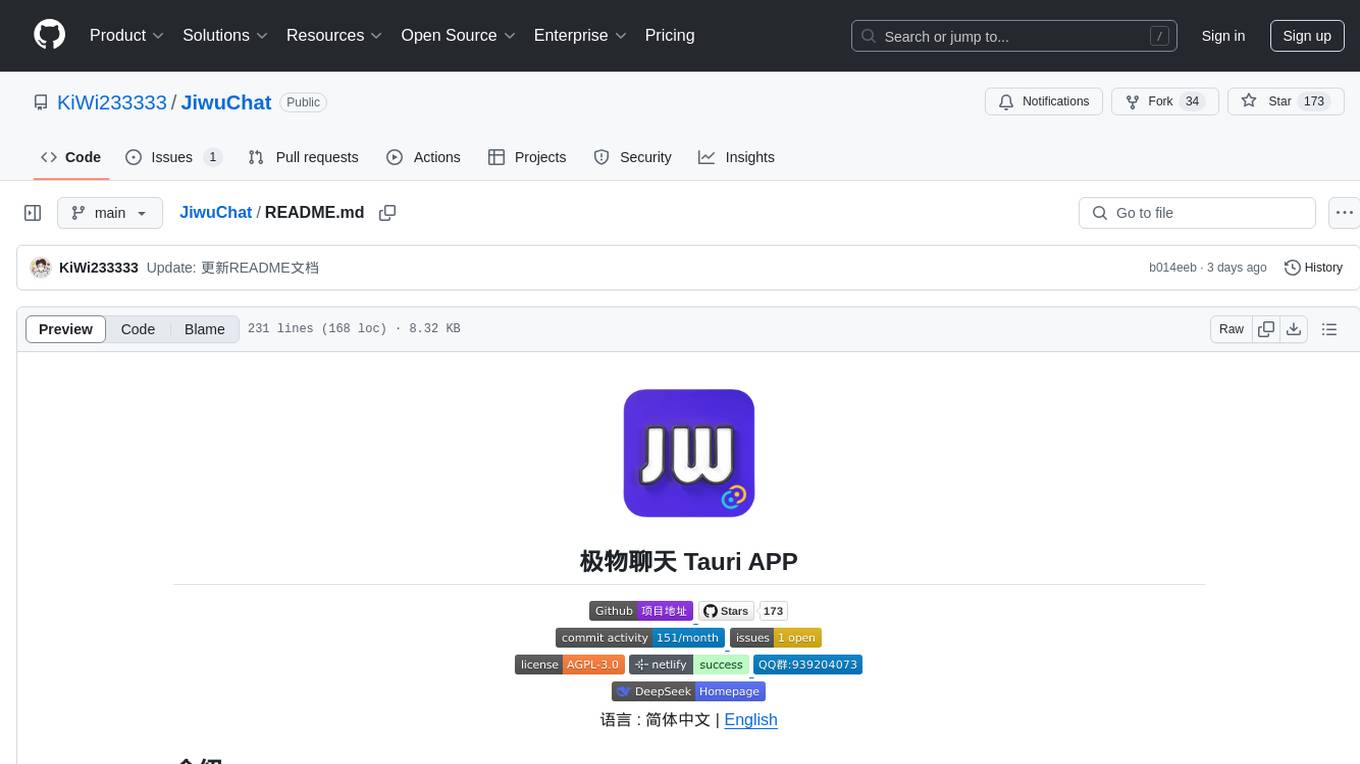
Task: Click the Notifications bell button
Action: tap(1044, 101)
